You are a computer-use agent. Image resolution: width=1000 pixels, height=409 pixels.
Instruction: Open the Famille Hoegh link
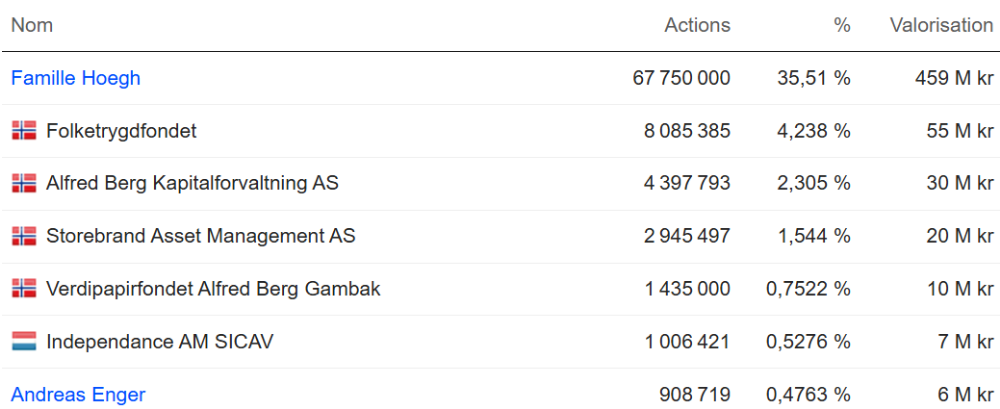point(76,78)
